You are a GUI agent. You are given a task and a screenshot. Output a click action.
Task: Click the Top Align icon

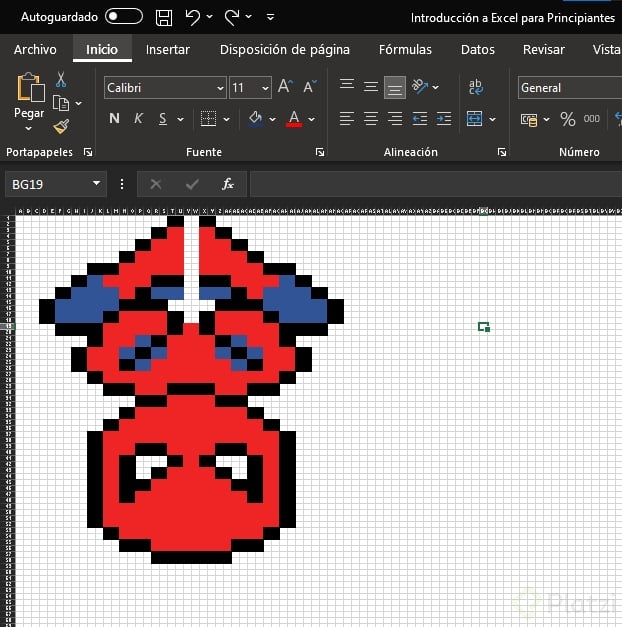click(x=347, y=85)
